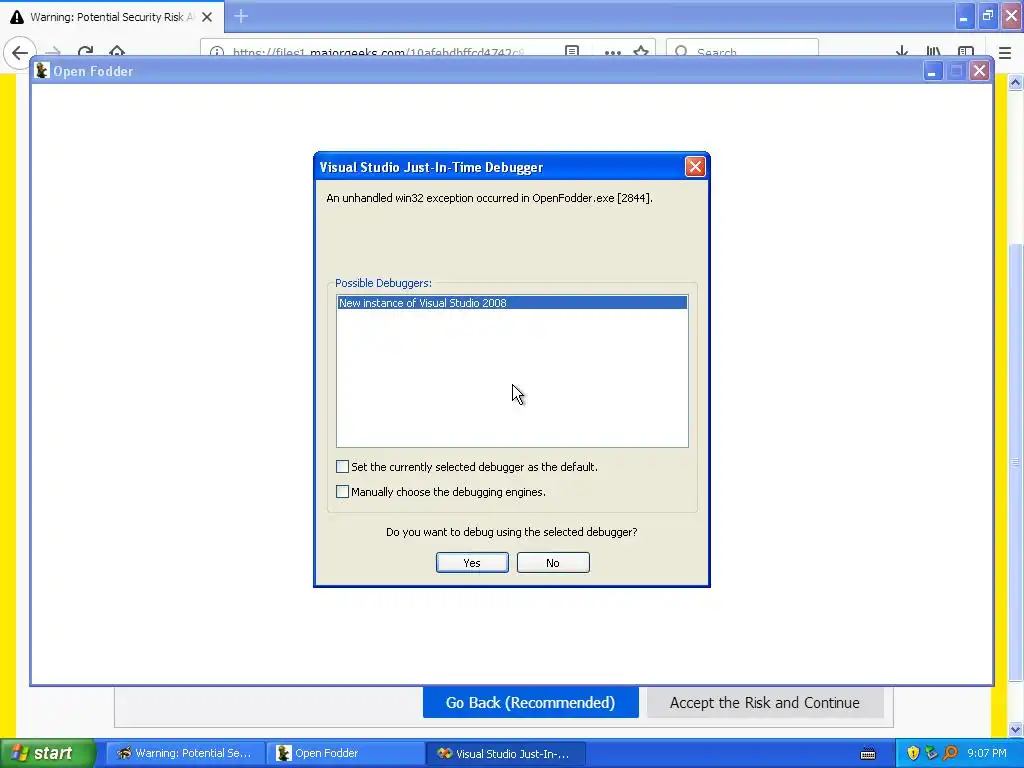Click the clock showing 9:07 PM
The image size is (1024, 768).
point(987,753)
